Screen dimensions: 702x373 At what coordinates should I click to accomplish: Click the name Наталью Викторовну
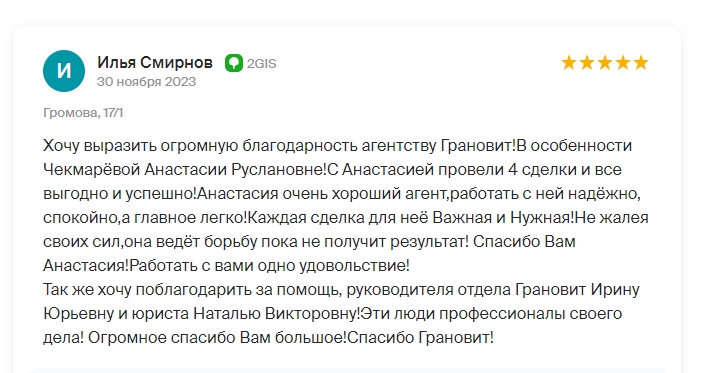point(275,313)
